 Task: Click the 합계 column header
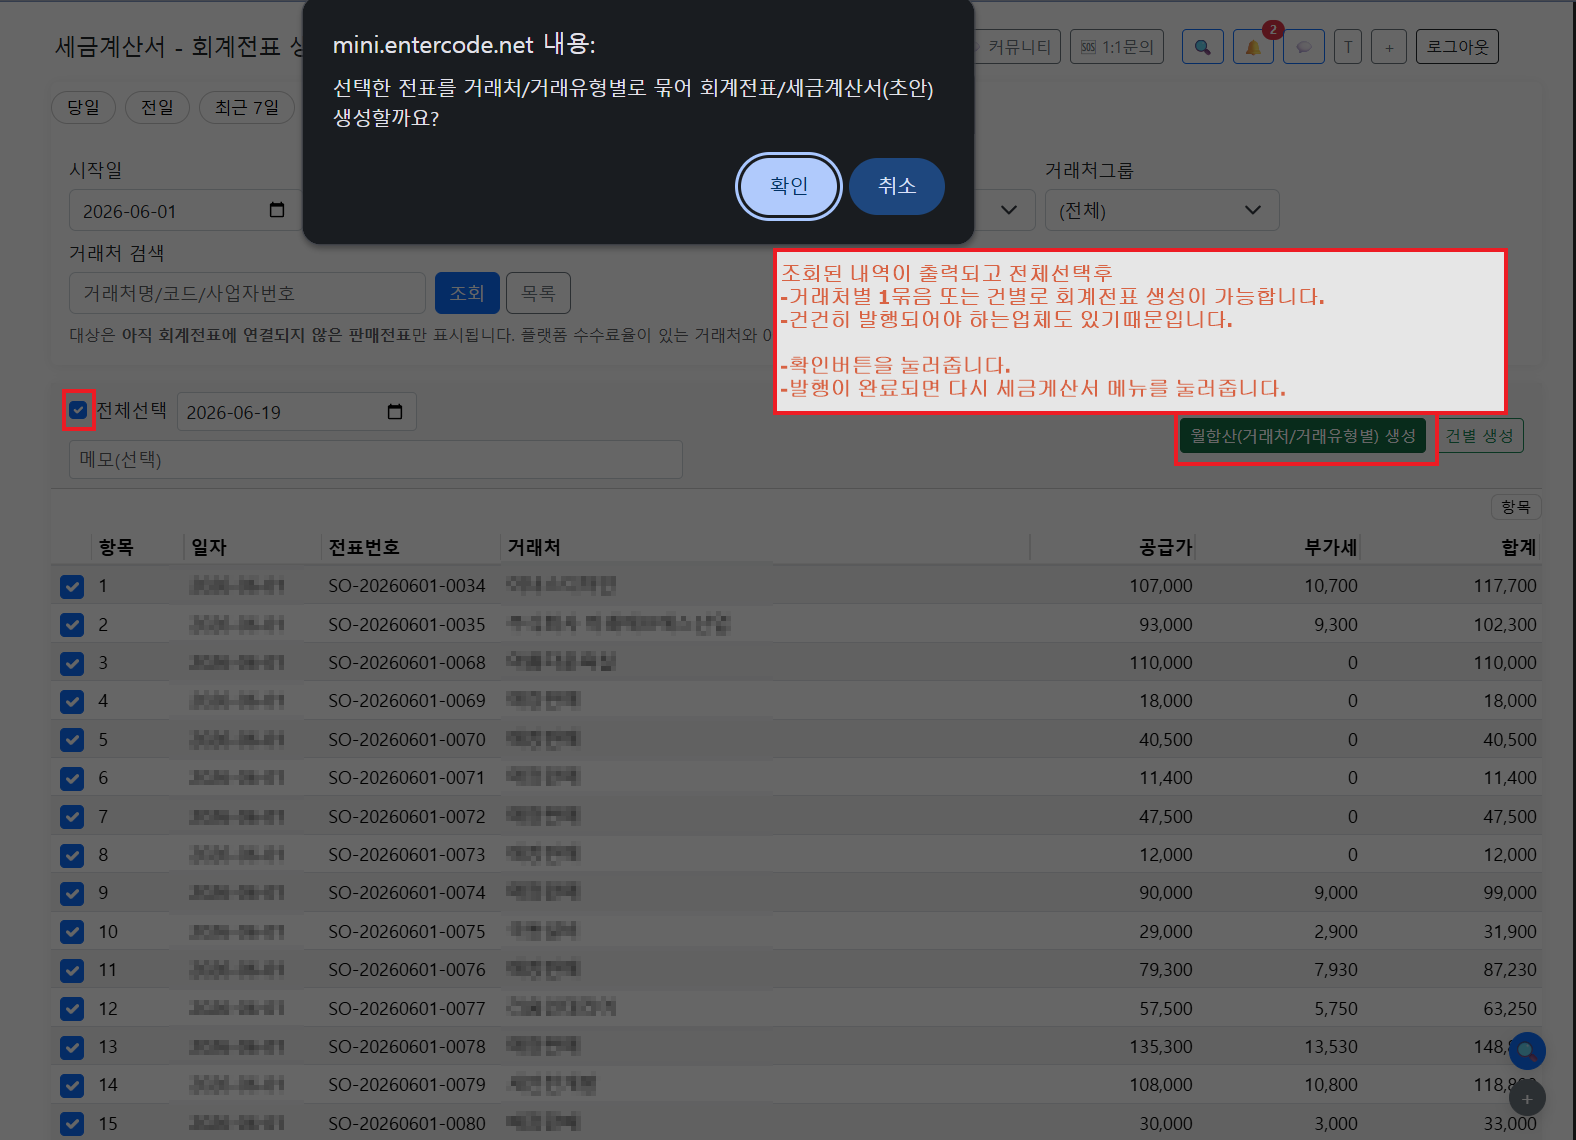pos(1519,547)
